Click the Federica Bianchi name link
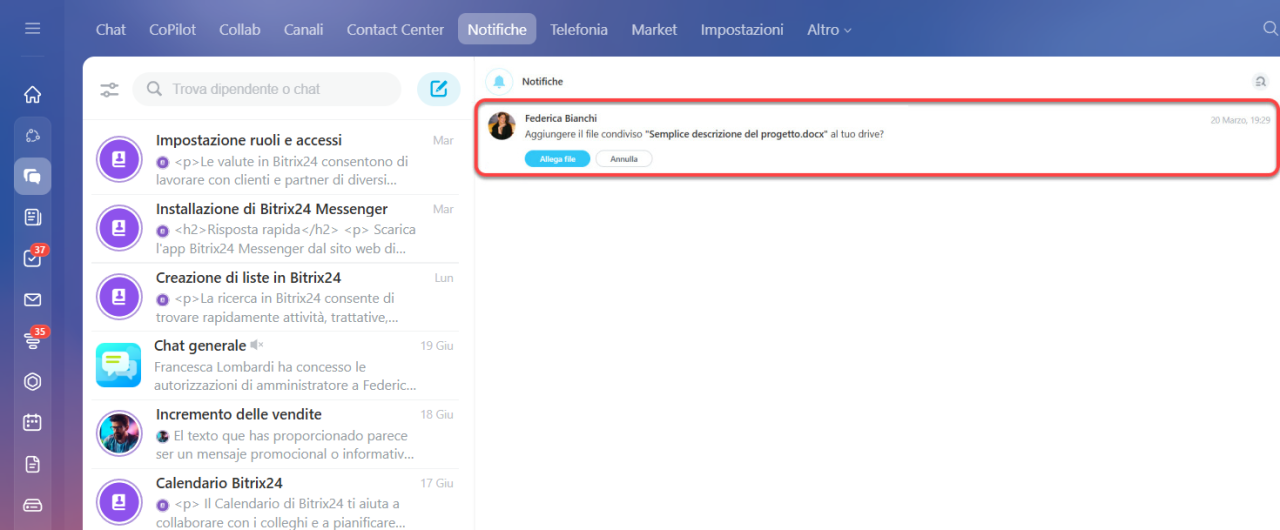This screenshot has height=530, width=1280. coord(561,118)
